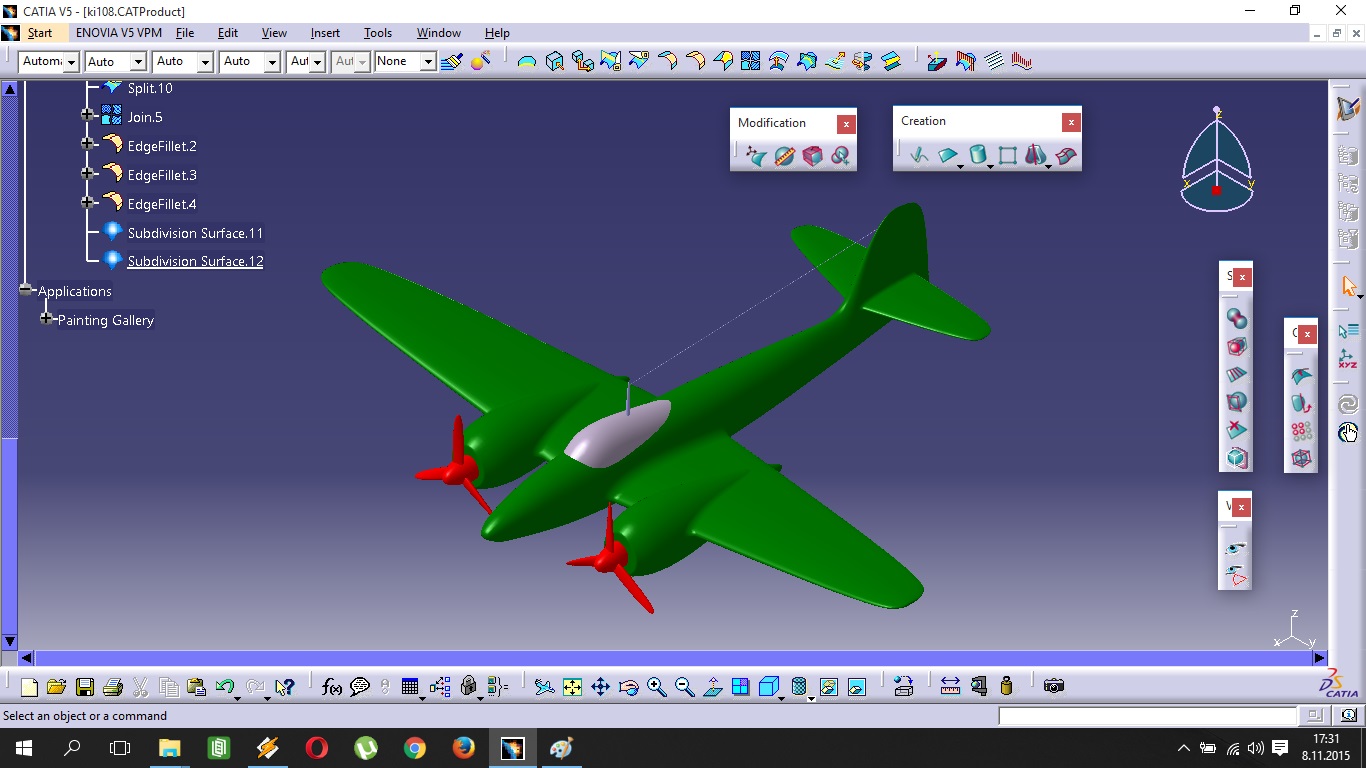This screenshot has height=768, width=1366.
Task: Click the cylinder primitive icon in Creation
Action: tap(978, 155)
